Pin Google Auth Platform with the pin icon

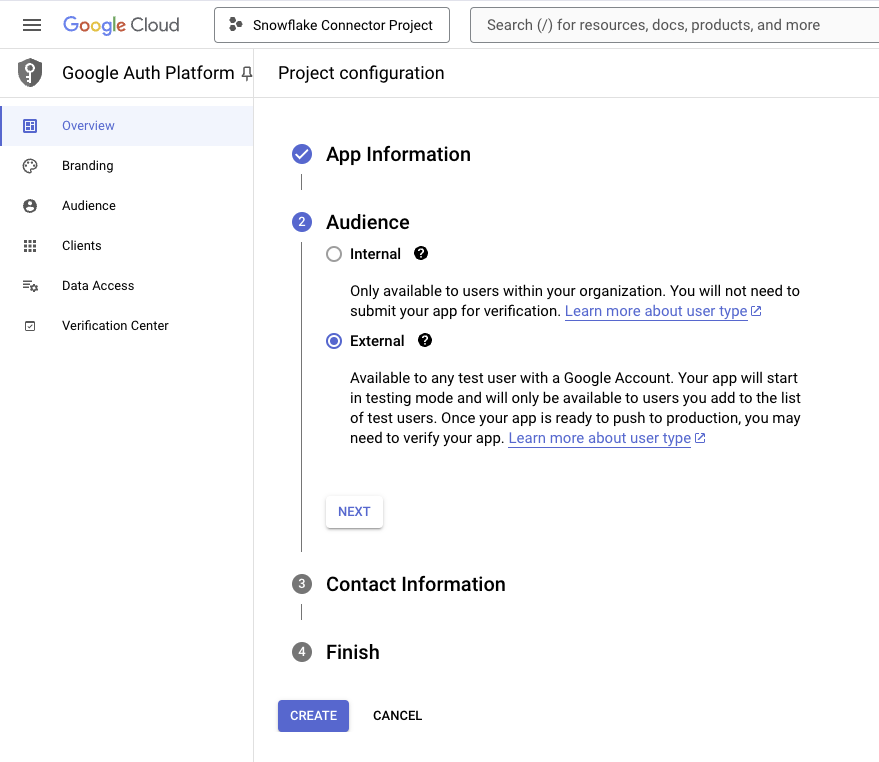(247, 74)
